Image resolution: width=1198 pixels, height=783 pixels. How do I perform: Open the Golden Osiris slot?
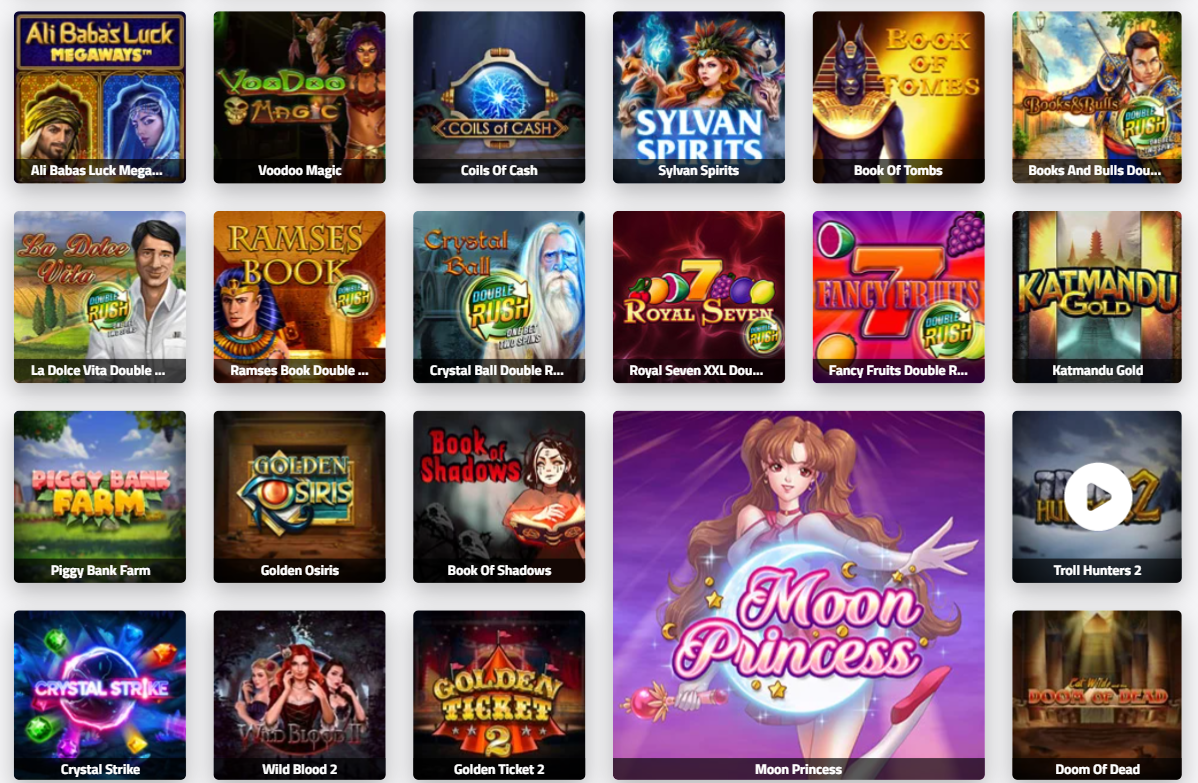coord(300,497)
